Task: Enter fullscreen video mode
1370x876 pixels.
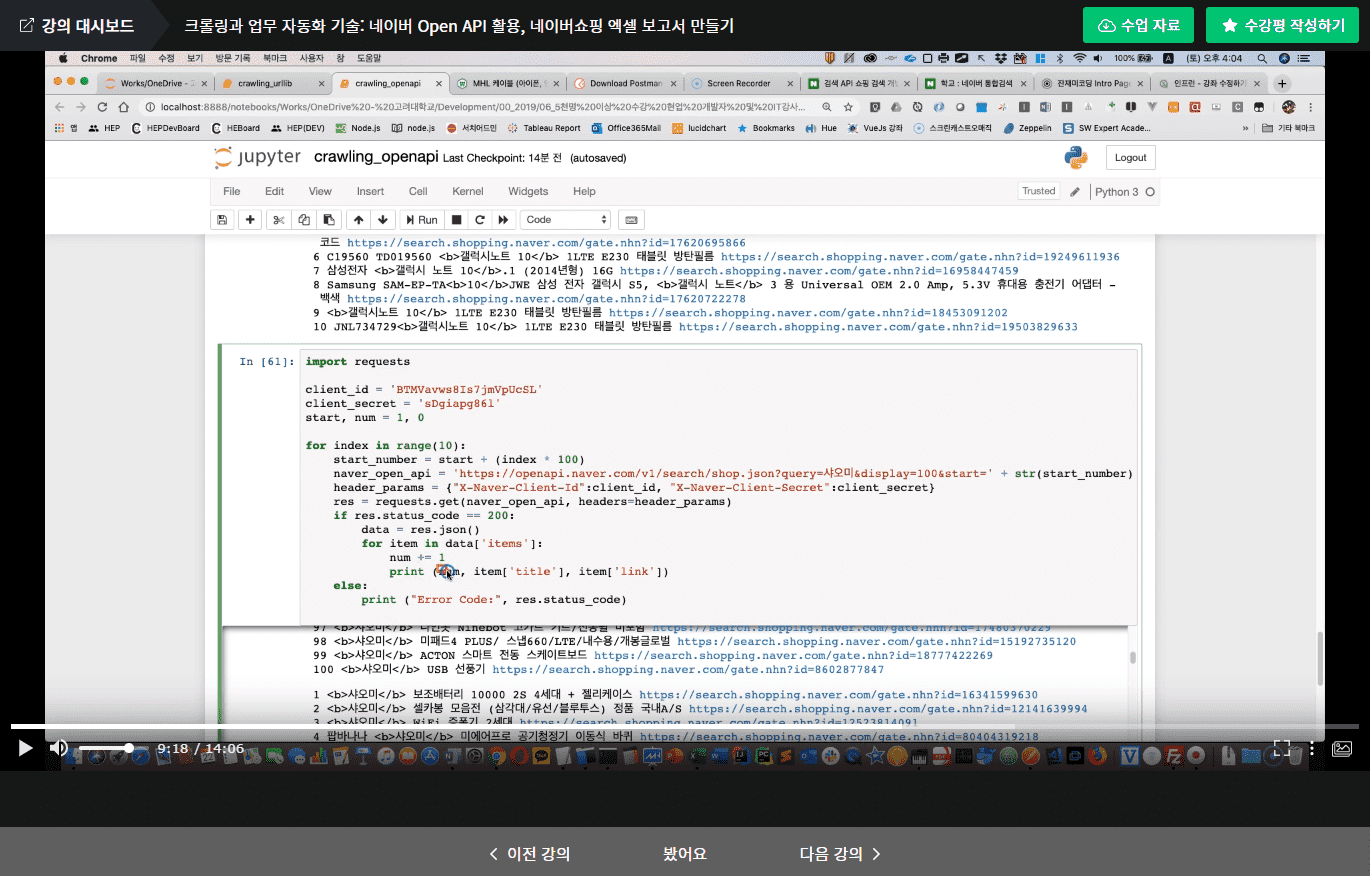Action: [x=1282, y=747]
